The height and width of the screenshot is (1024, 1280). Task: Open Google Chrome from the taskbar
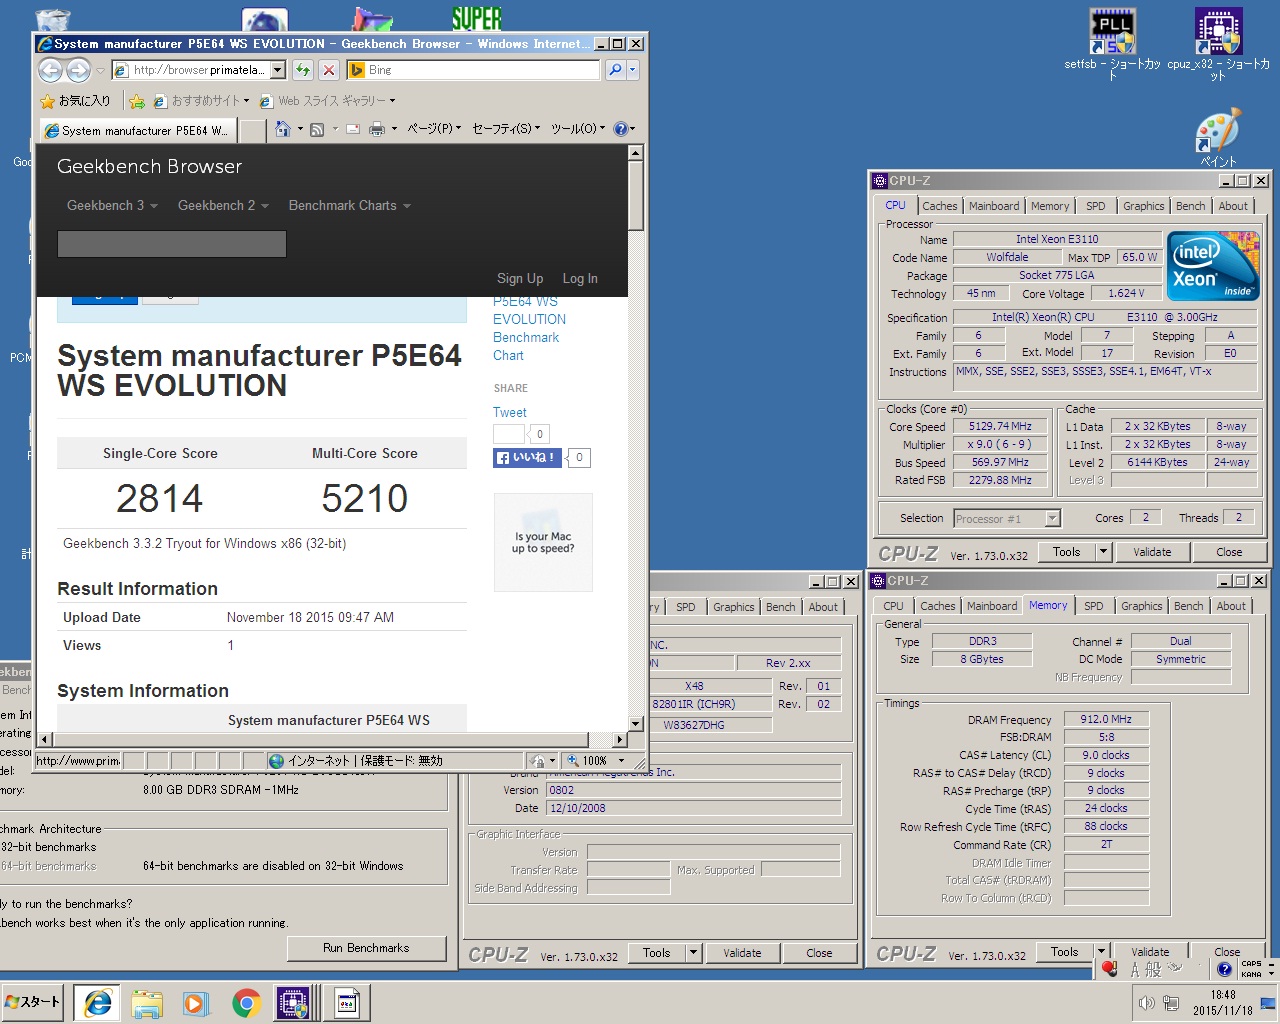pos(246,1003)
